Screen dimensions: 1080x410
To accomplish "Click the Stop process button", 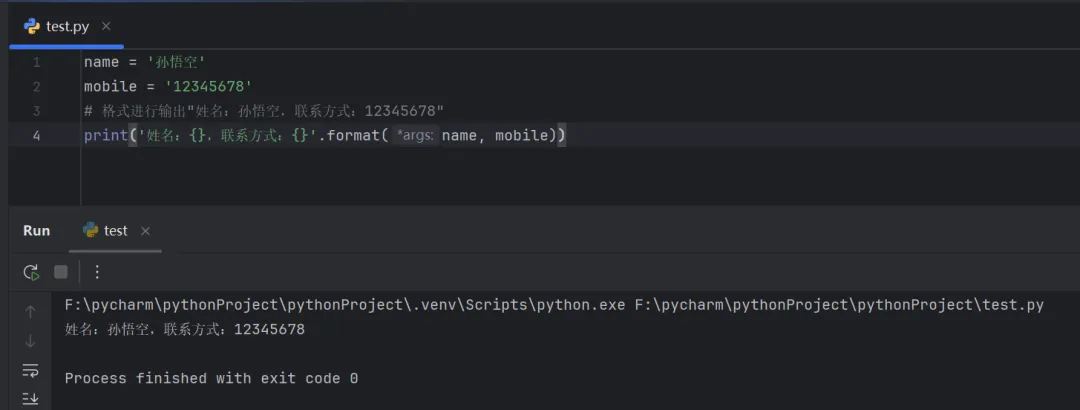I will pos(61,271).
